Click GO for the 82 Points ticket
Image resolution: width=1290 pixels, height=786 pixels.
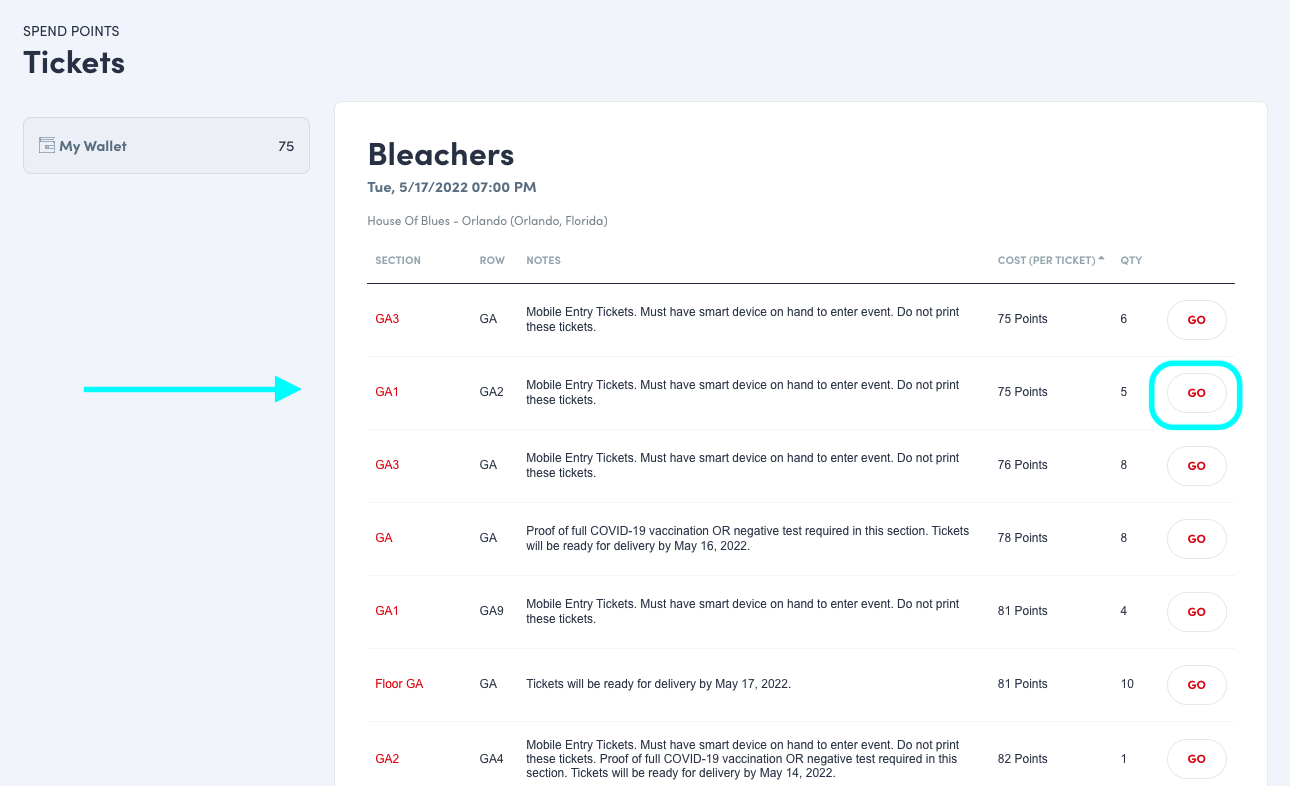click(x=1196, y=759)
